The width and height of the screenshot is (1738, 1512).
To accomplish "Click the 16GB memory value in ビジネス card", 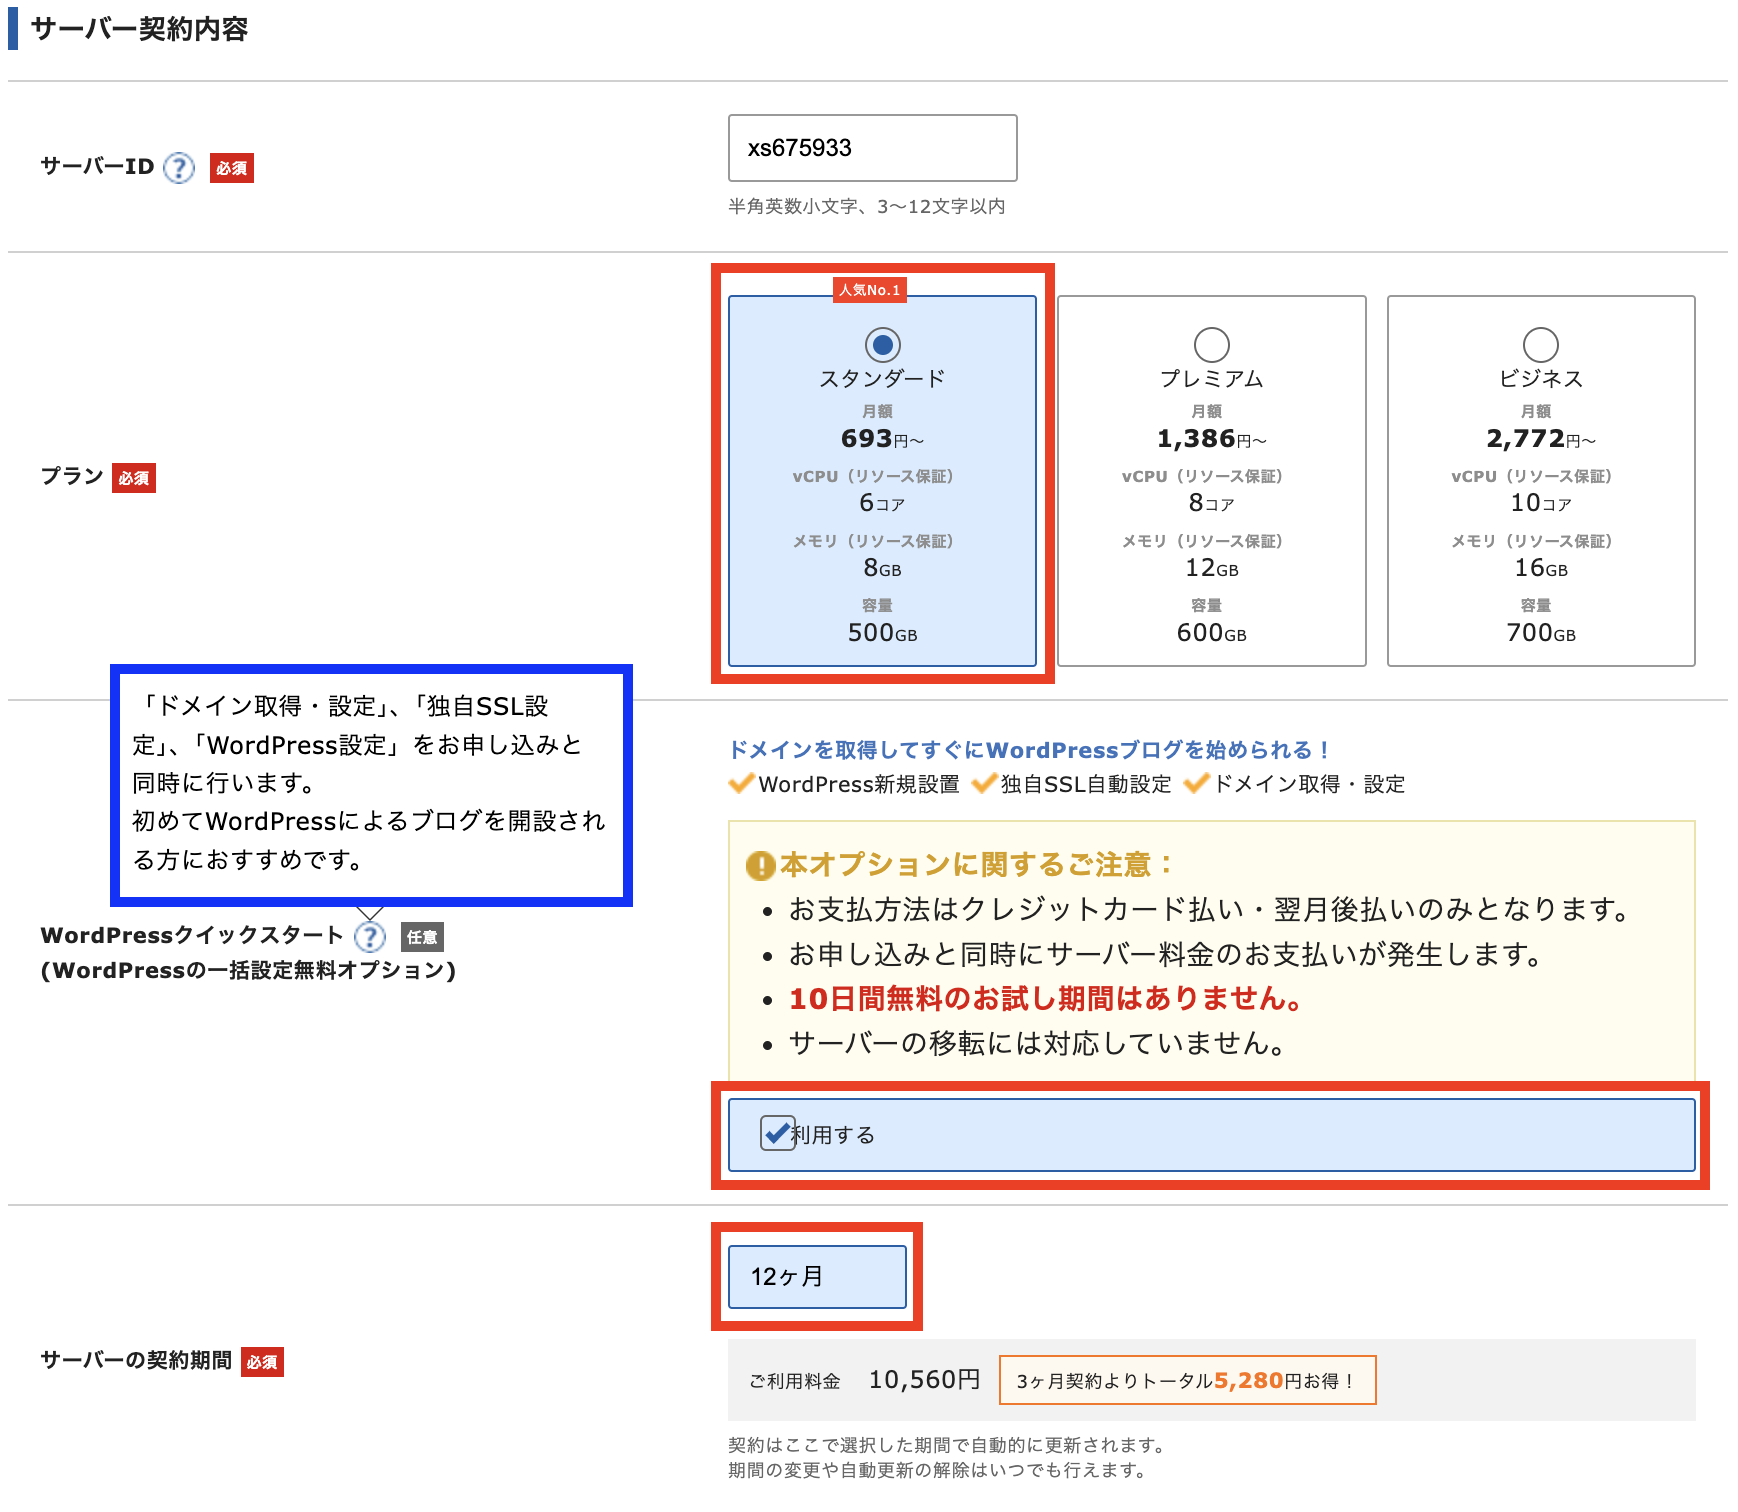I will coord(1540,568).
